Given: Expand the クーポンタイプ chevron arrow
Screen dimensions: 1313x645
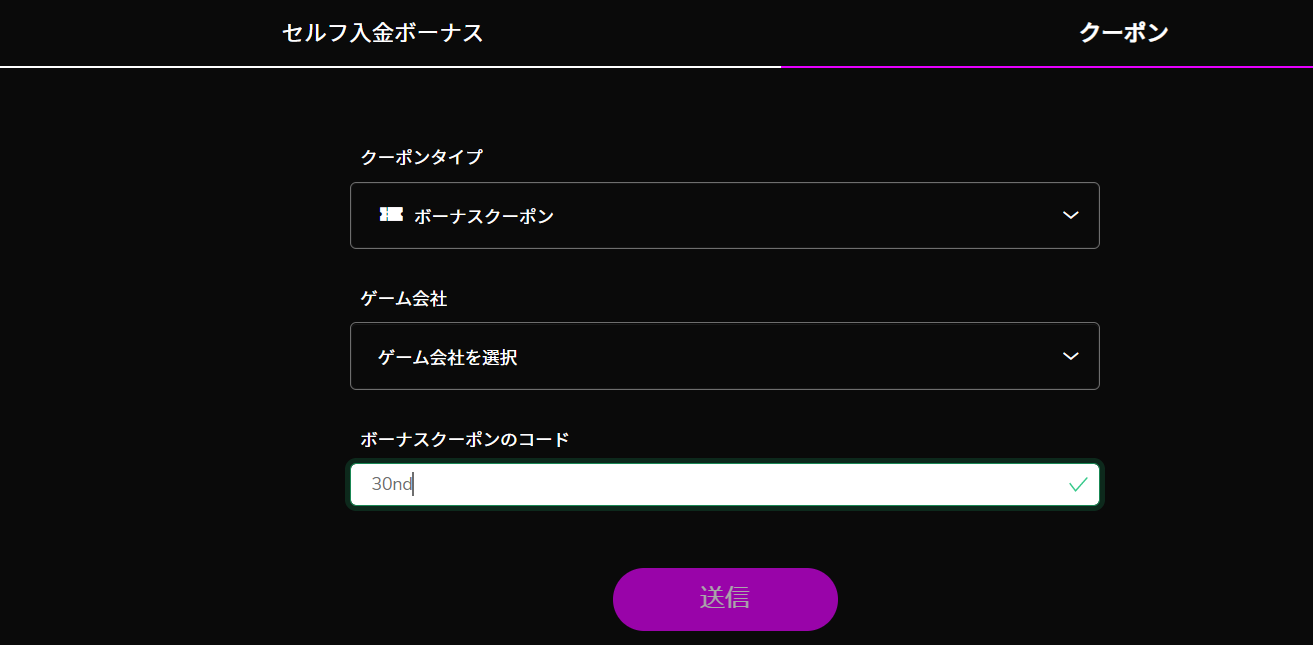Looking at the screenshot, I should pos(1071,215).
